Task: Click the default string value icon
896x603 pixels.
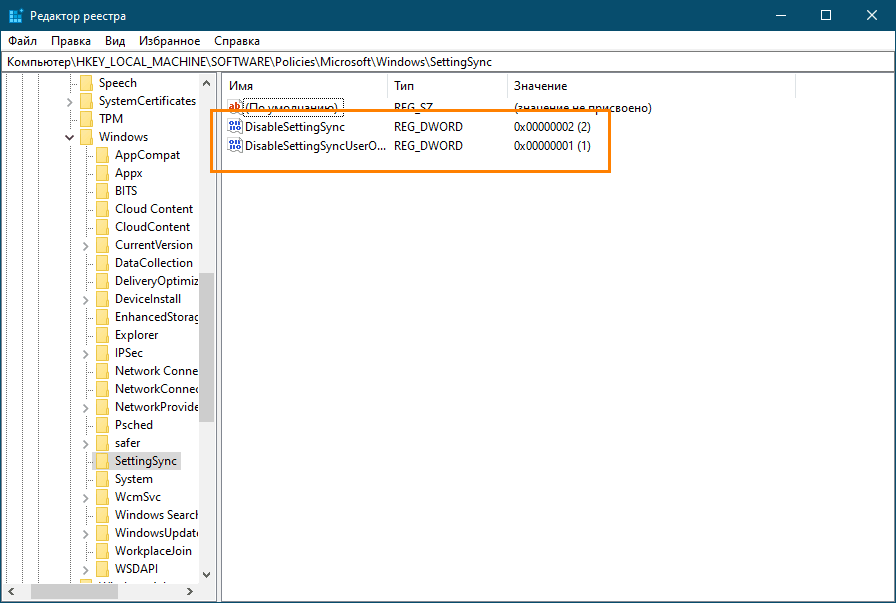Action: pos(235,107)
